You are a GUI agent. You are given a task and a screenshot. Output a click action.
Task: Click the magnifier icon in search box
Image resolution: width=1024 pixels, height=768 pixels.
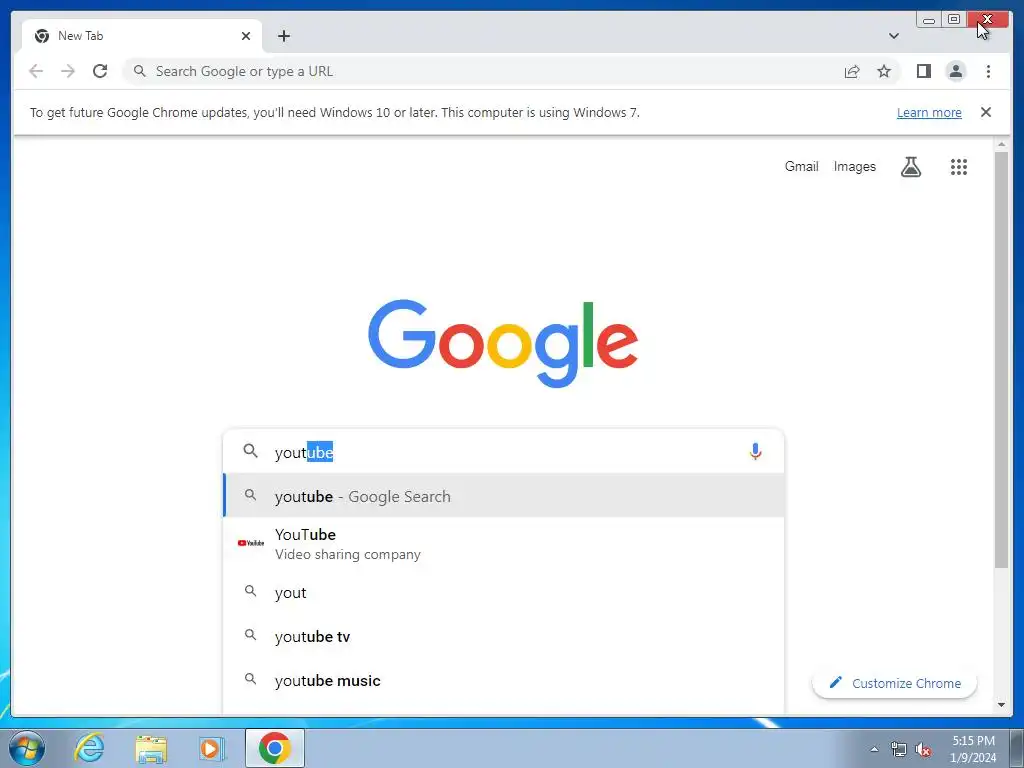250,451
